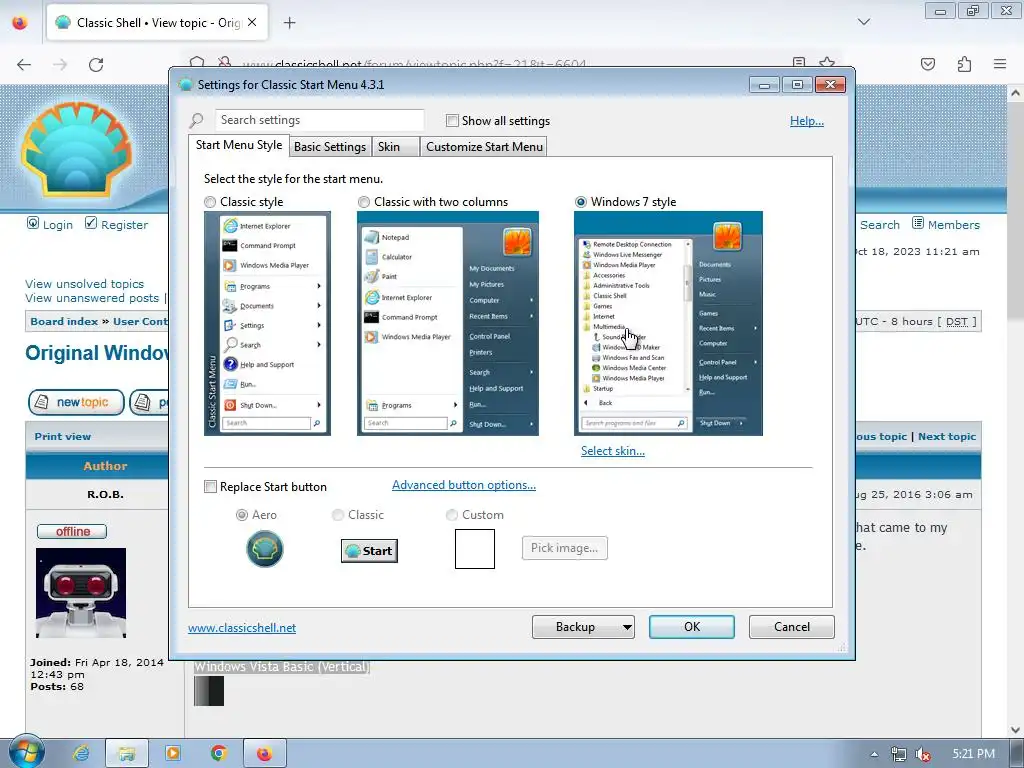Click Windows 7 style preview image
The image size is (1024, 768).
pyautogui.click(x=668, y=323)
